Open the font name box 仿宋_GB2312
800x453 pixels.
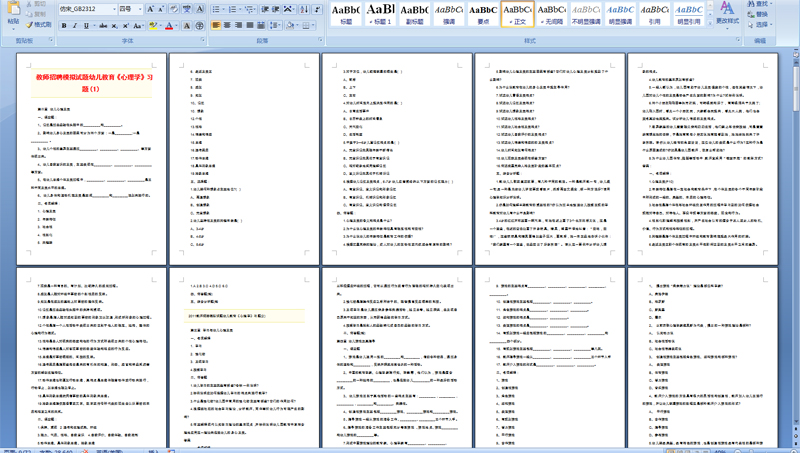87,9
